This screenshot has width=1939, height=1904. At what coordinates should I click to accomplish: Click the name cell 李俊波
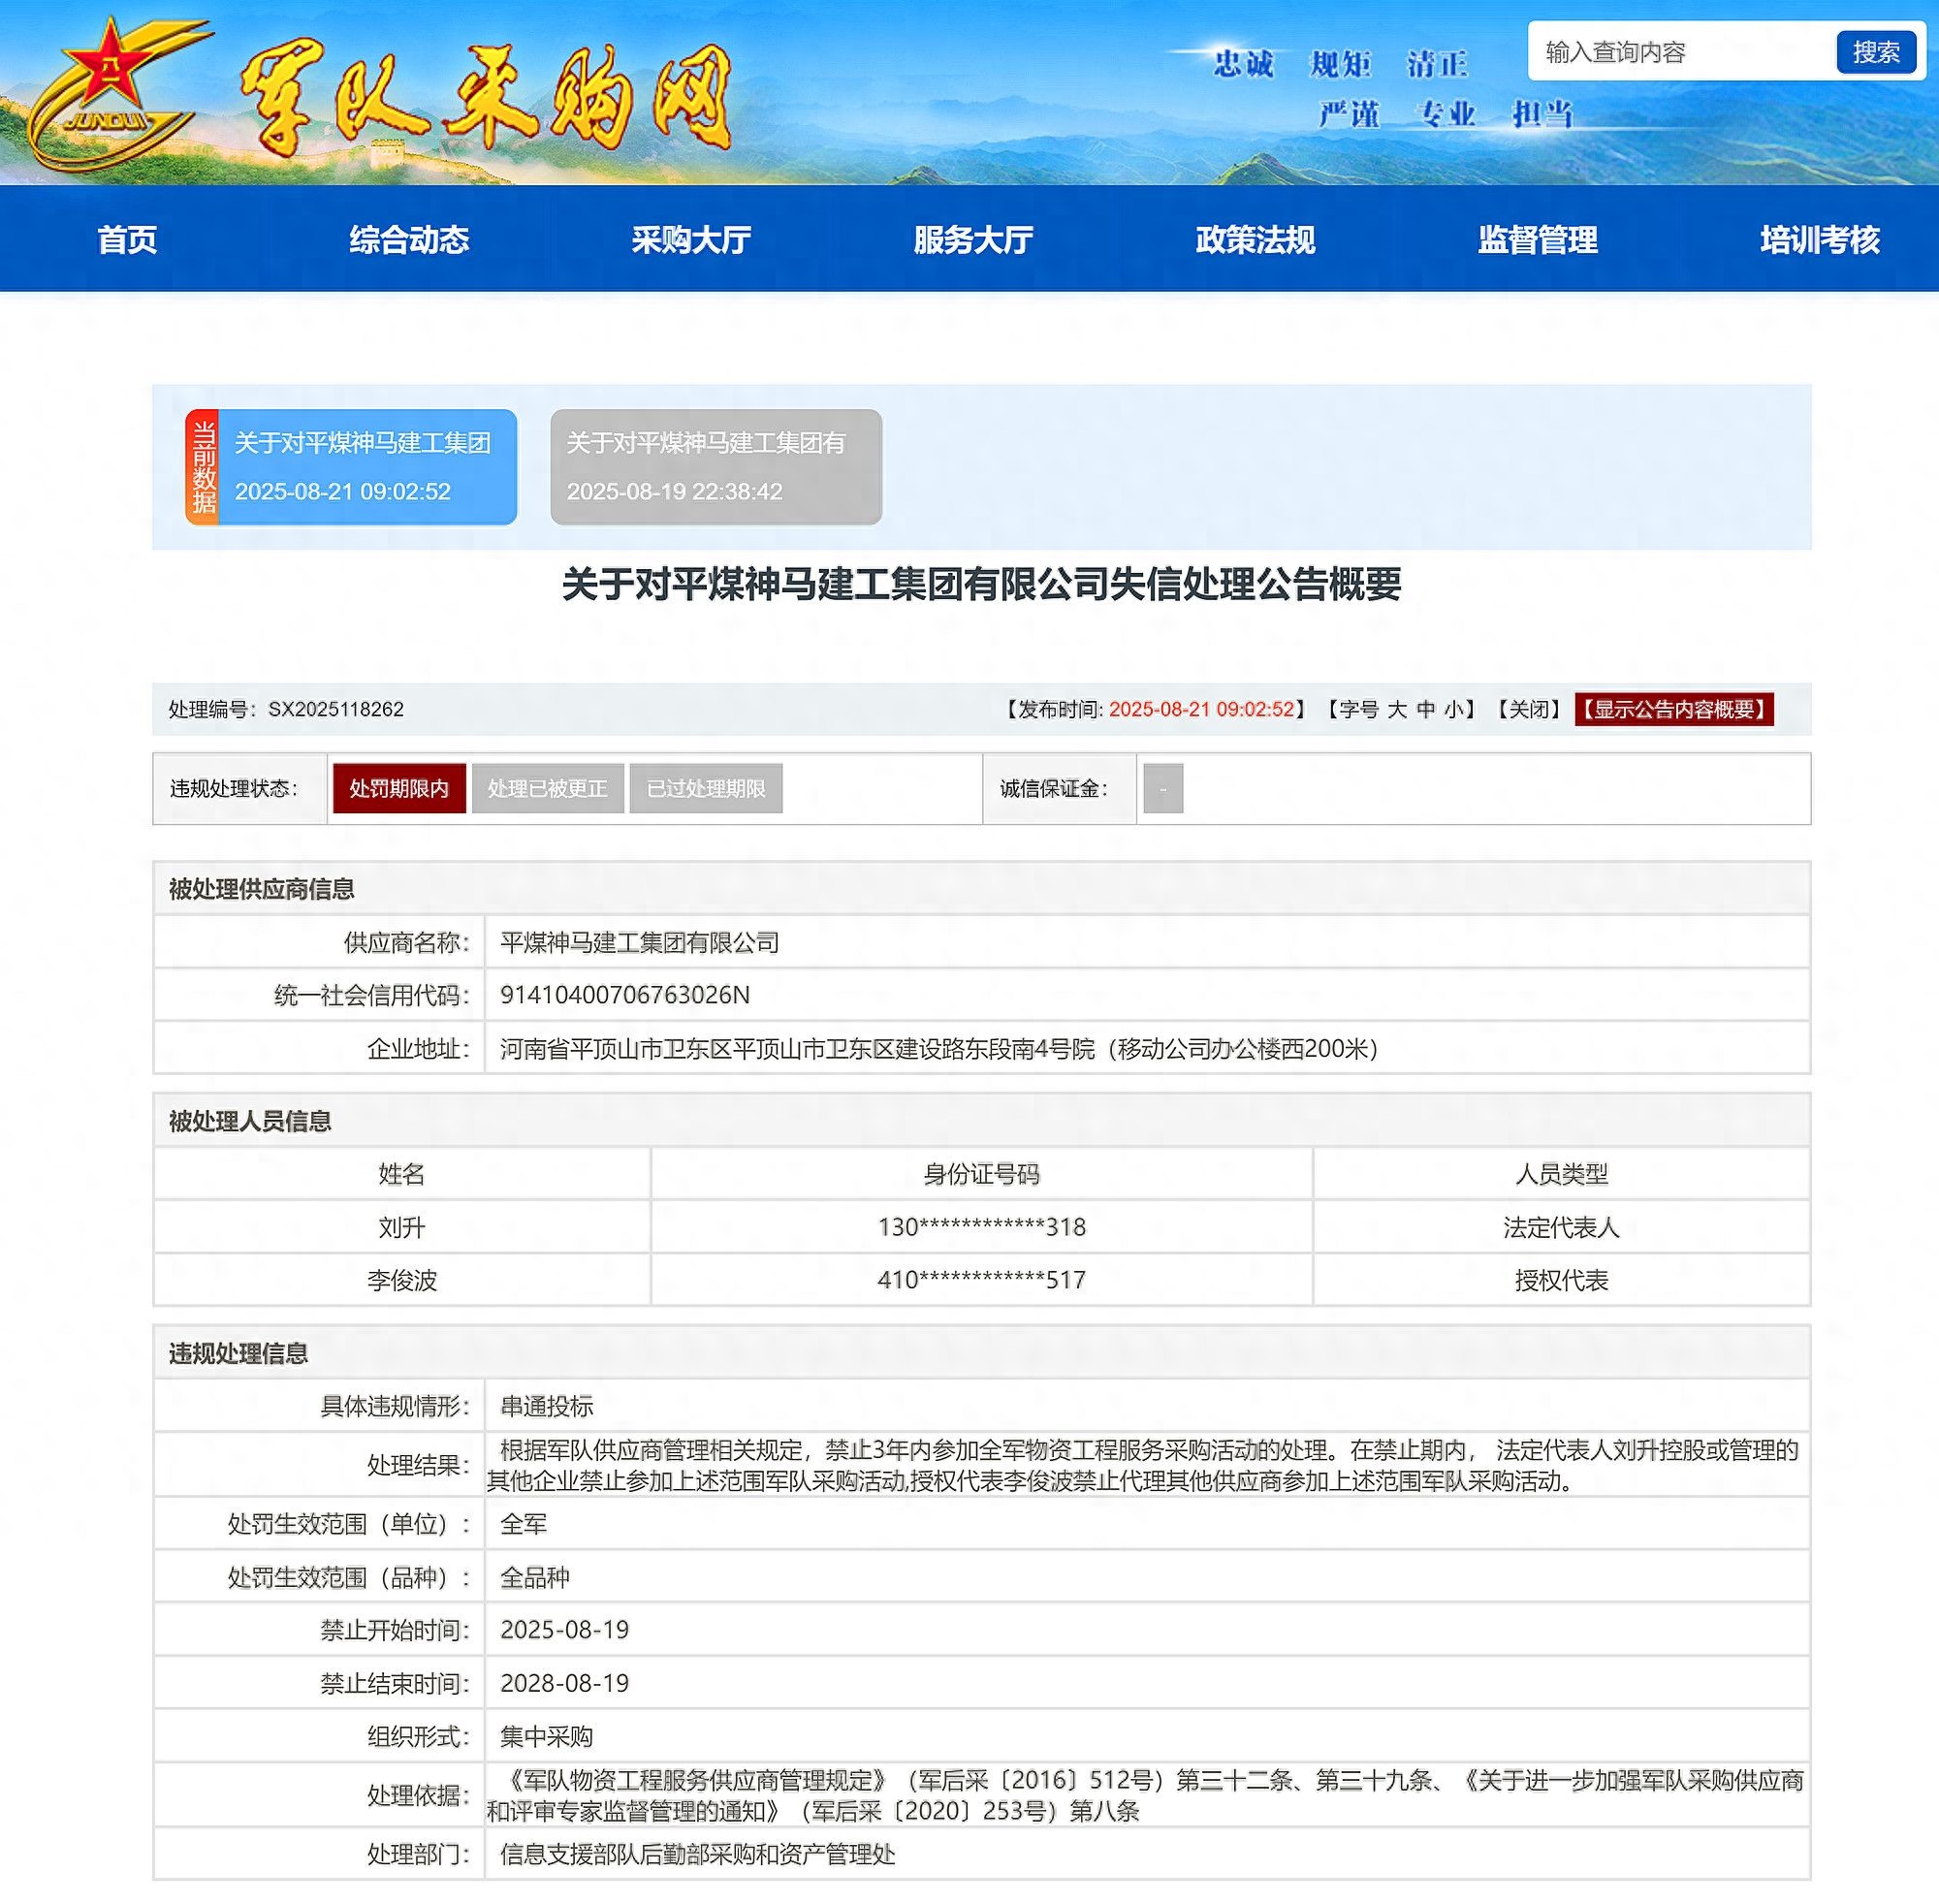(x=402, y=1280)
